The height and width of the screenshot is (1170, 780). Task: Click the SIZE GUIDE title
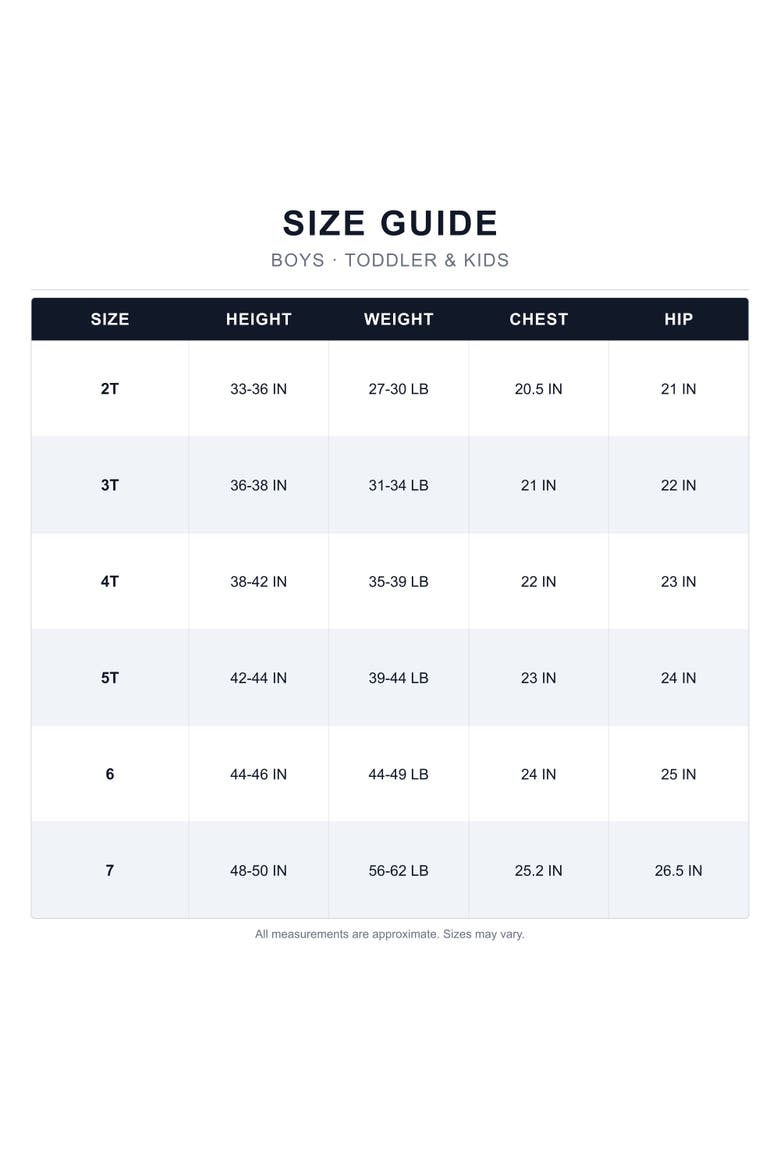(x=390, y=223)
